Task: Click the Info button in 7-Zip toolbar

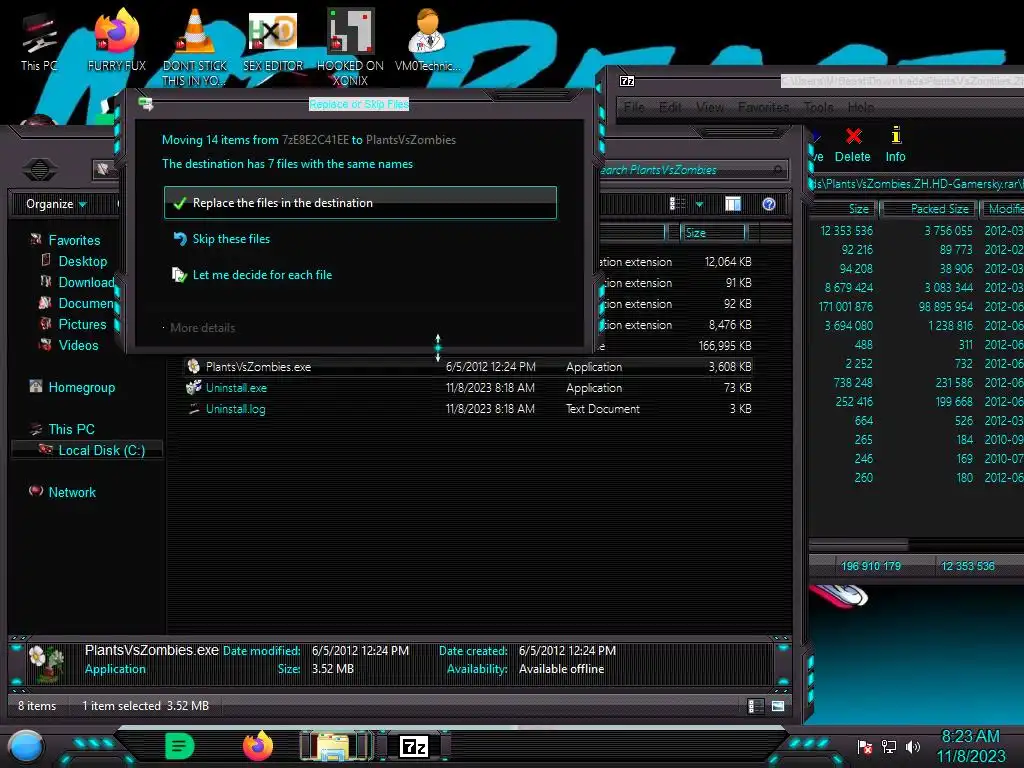Action: [895, 145]
